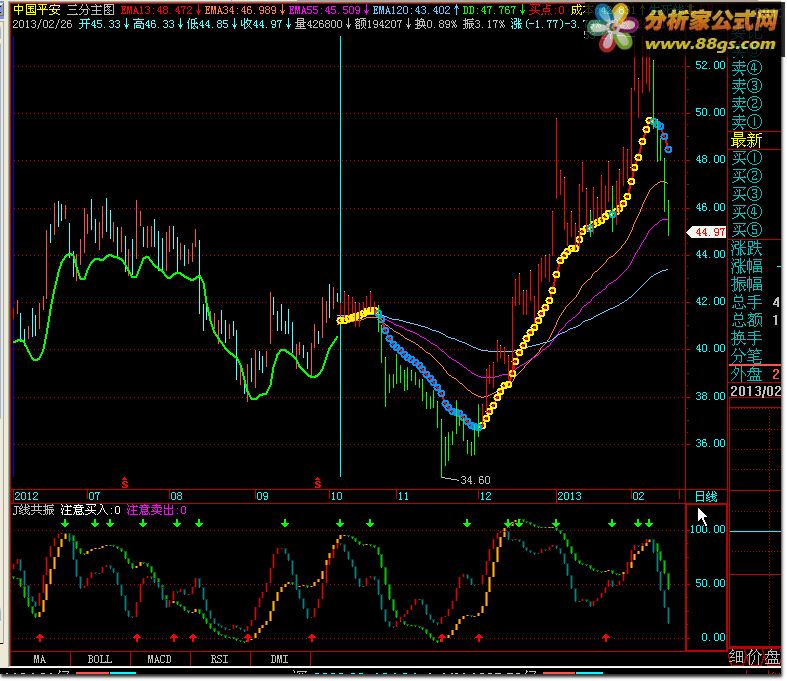Viewport: 787px width, 681px height.
Task: Click the 2013/02/26 date in header
Action: pos(43,24)
